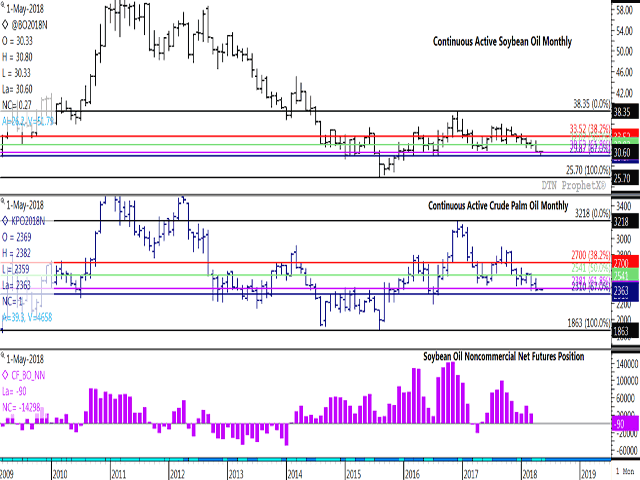Click the 'H = 30.80' high value
Screen dimensions: 640x480
click(x=17, y=57)
